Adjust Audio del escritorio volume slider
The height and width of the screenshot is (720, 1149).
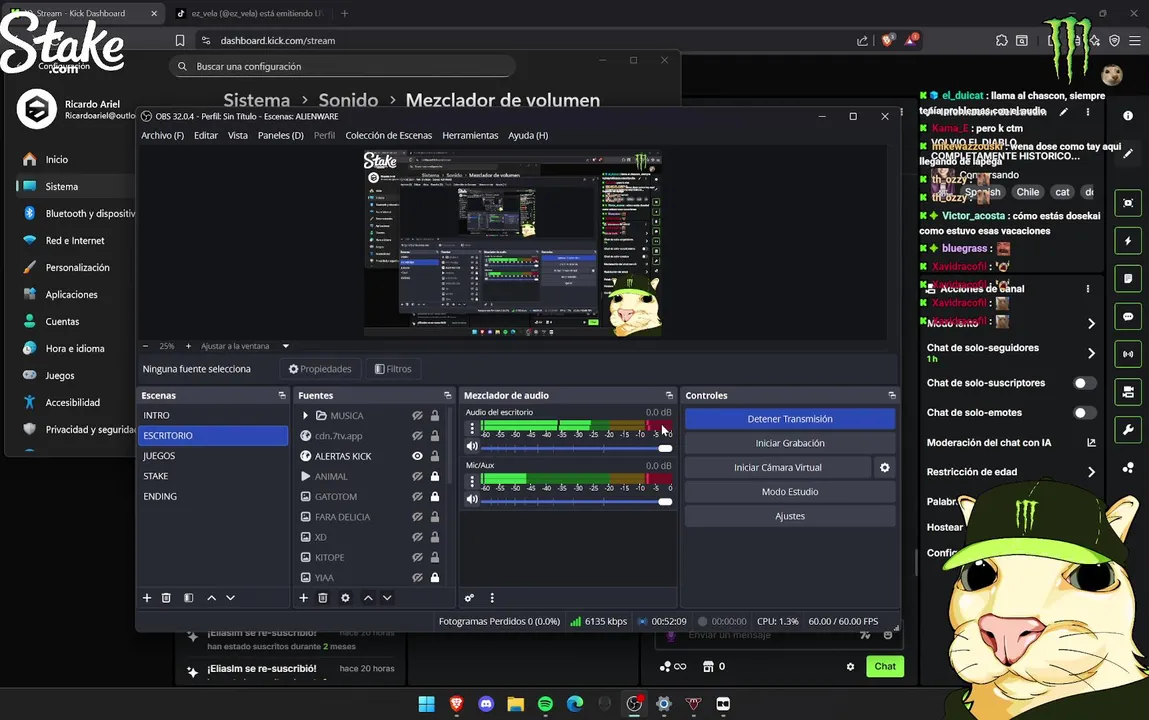point(576,448)
